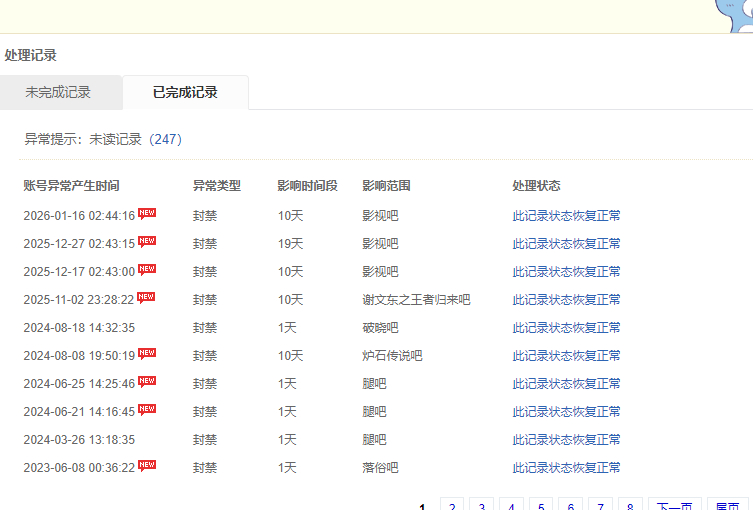Jump to page 8 of records
This screenshot has width=753, height=510.
631,505
